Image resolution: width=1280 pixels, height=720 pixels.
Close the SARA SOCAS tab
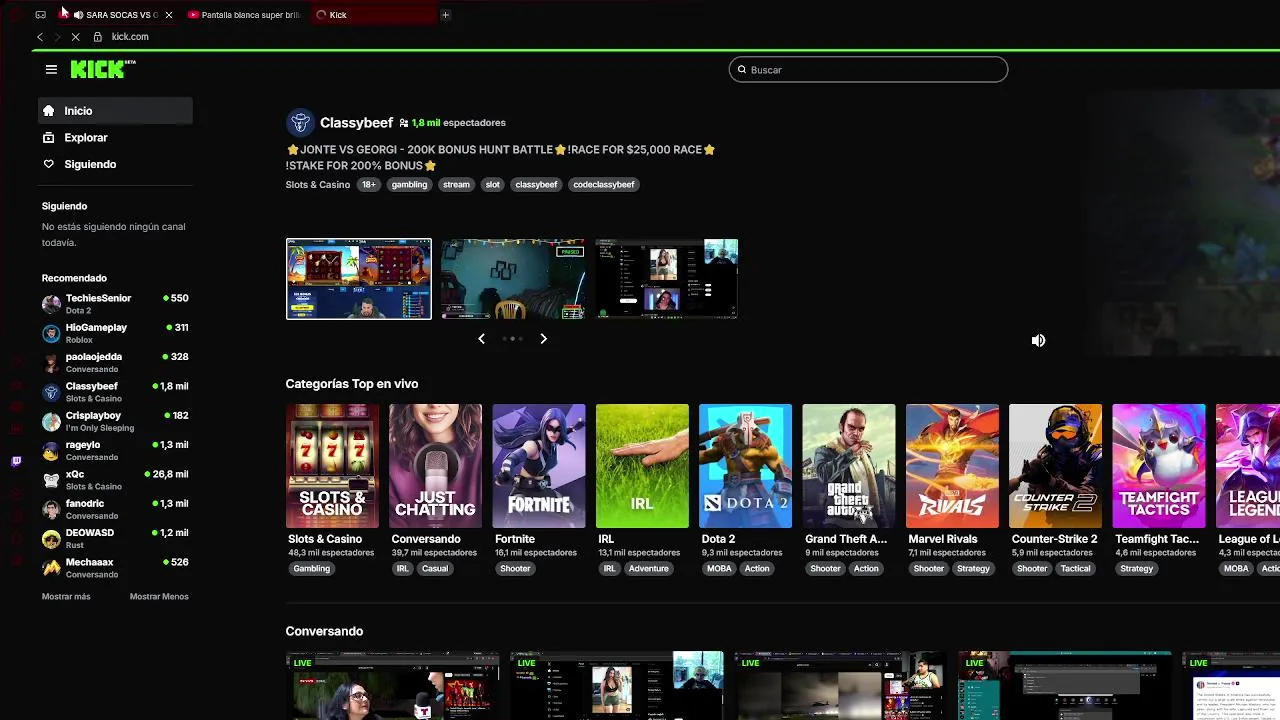coord(168,15)
